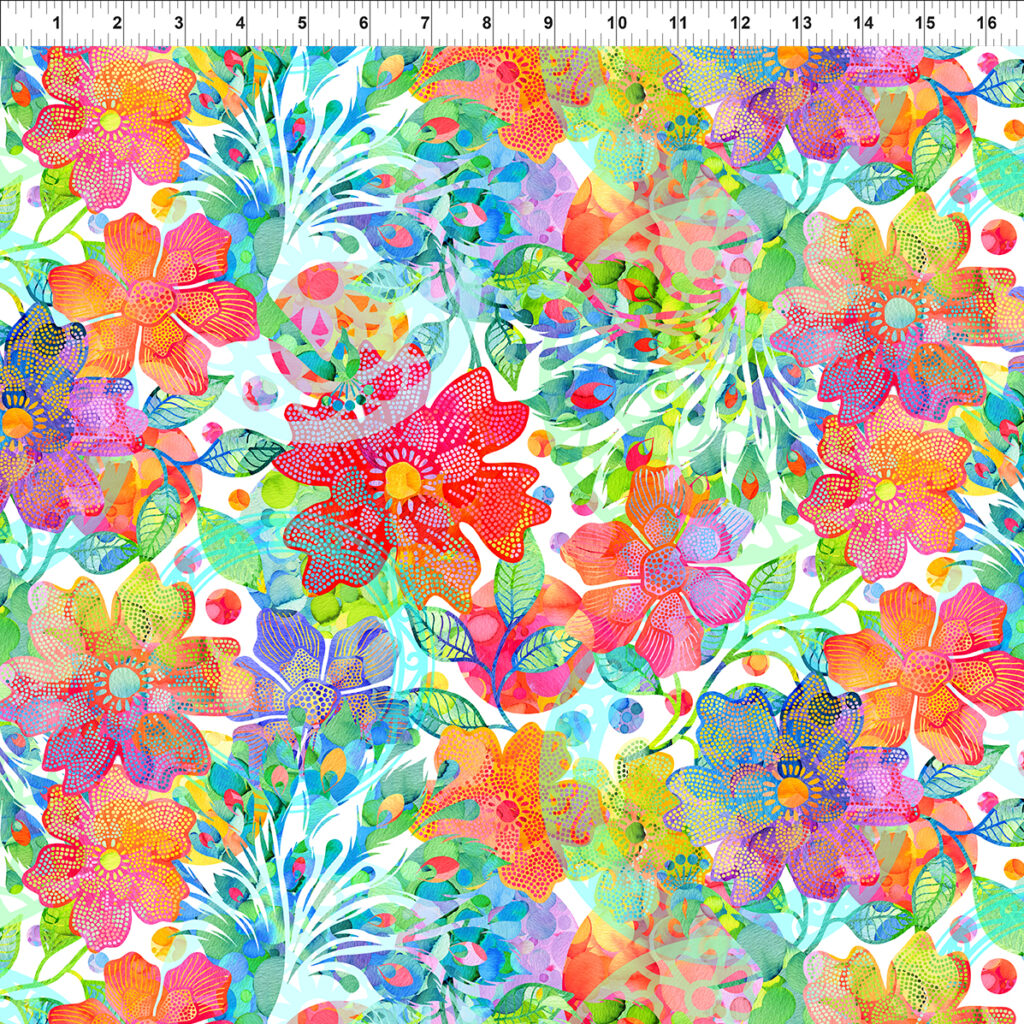Pick the "12" inch label on ruler
This screenshot has width=1024, height=1024.
click(x=740, y=23)
